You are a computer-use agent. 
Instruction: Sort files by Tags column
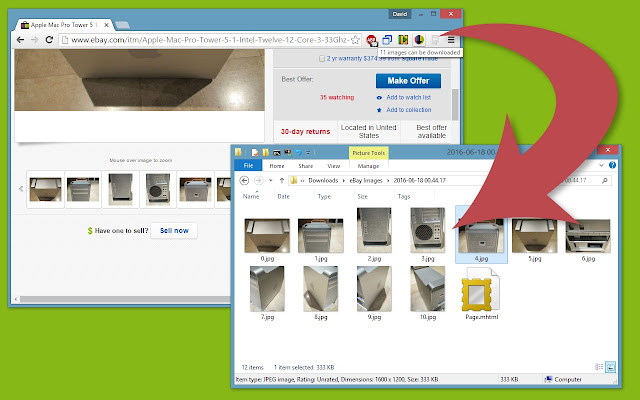[x=404, y=196]
